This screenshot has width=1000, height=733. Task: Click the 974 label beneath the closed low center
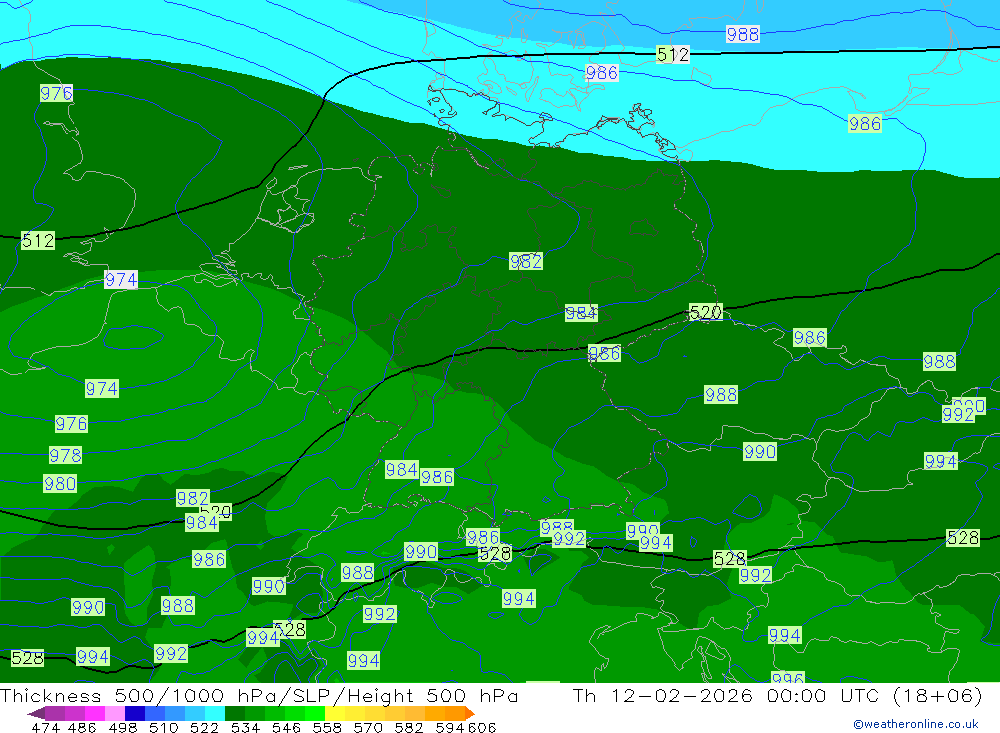[x=101, y=388]
